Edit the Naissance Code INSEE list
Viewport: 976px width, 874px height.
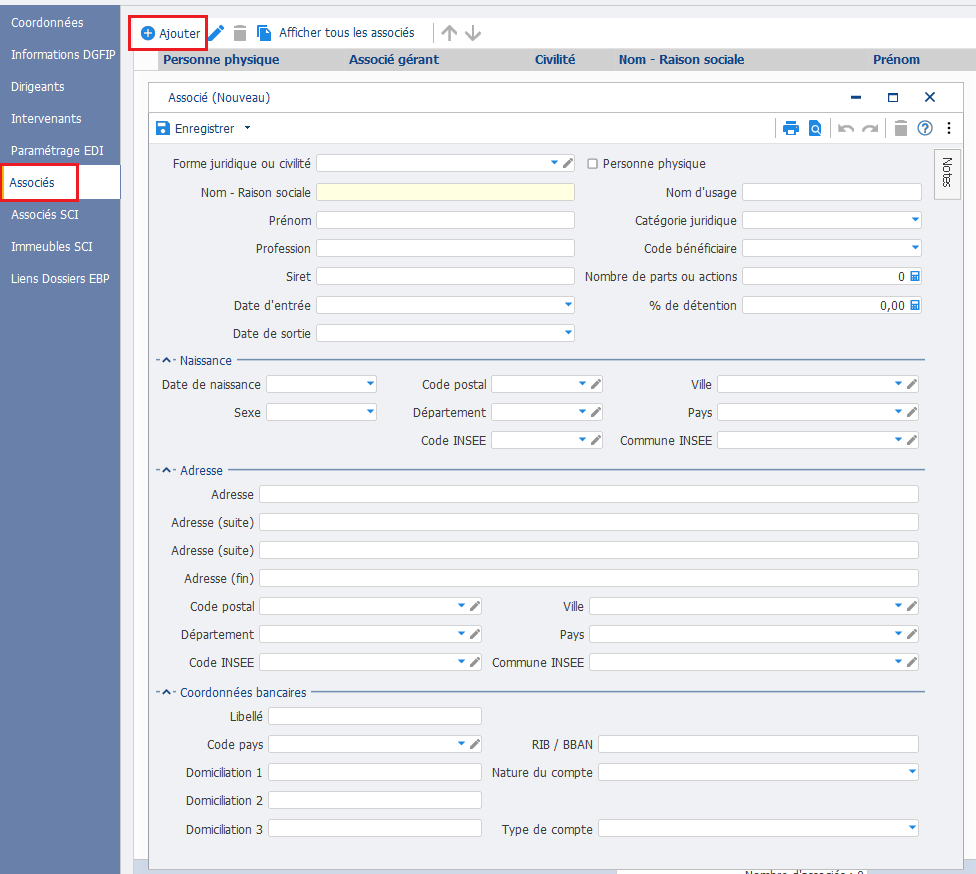click(596, 440)
